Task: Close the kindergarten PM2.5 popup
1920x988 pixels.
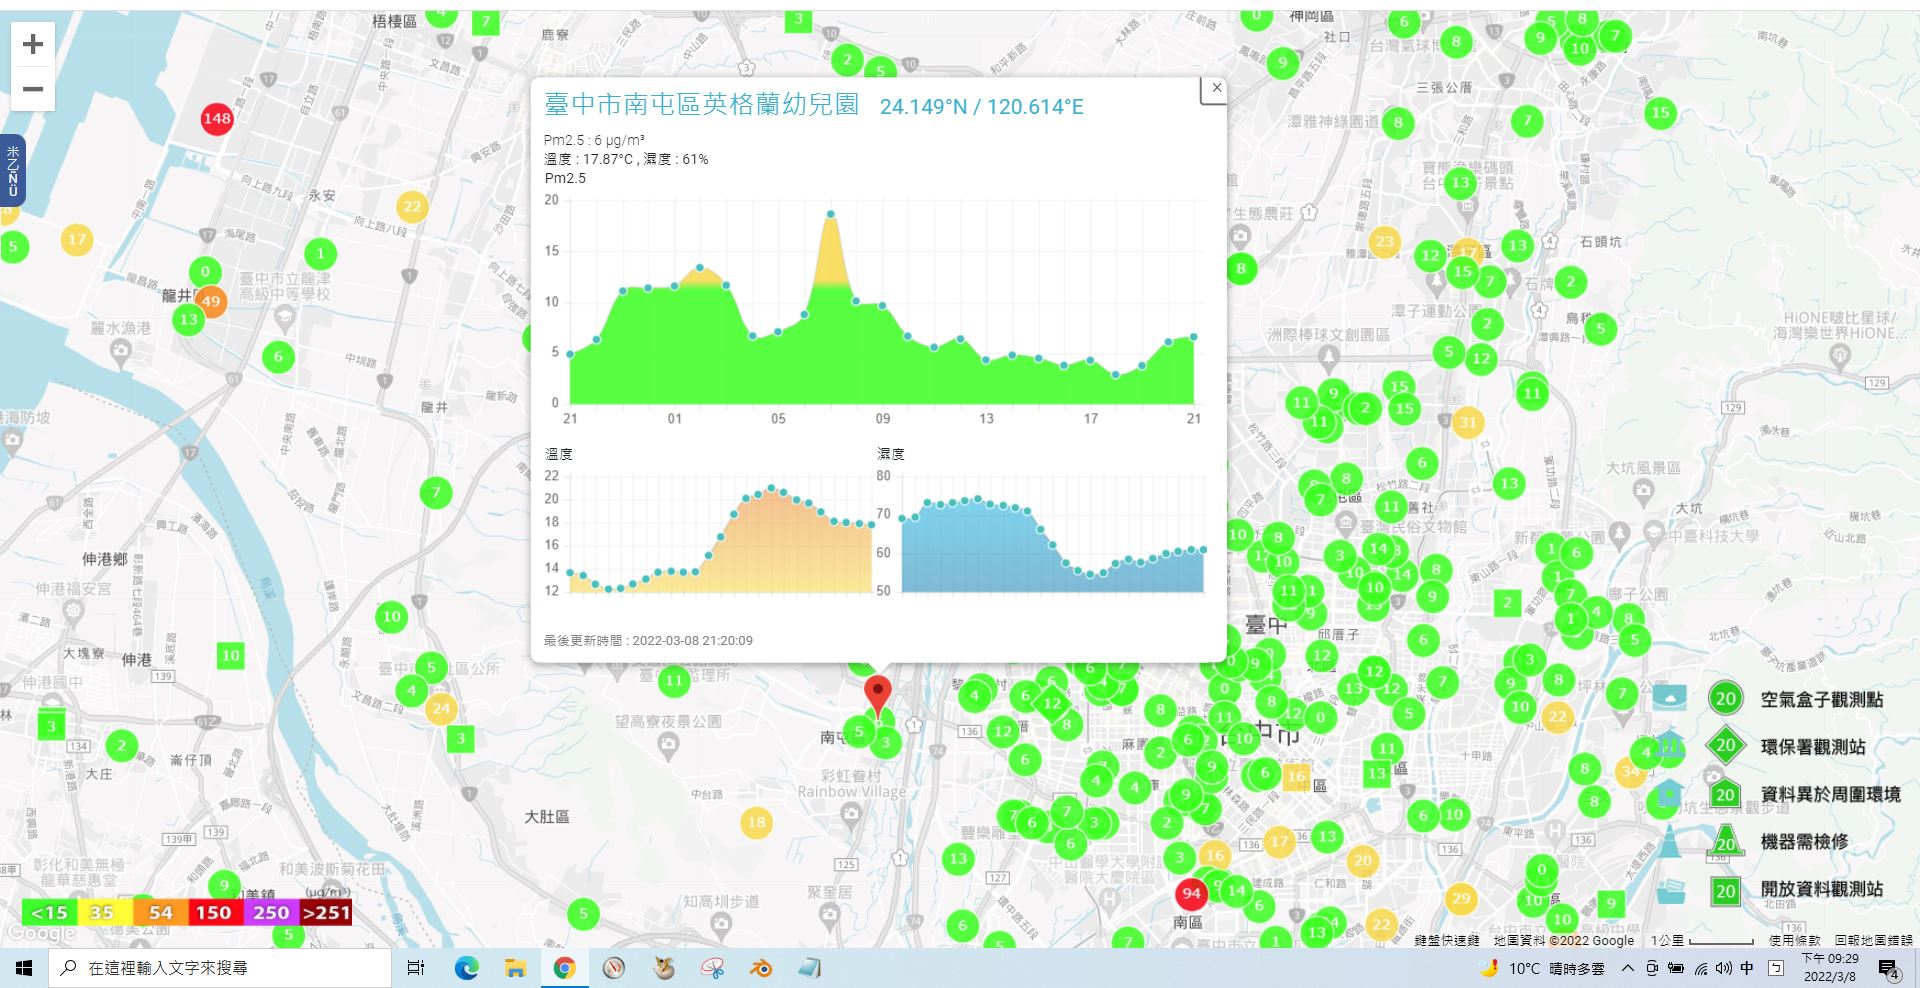Action: [1216, 88]
